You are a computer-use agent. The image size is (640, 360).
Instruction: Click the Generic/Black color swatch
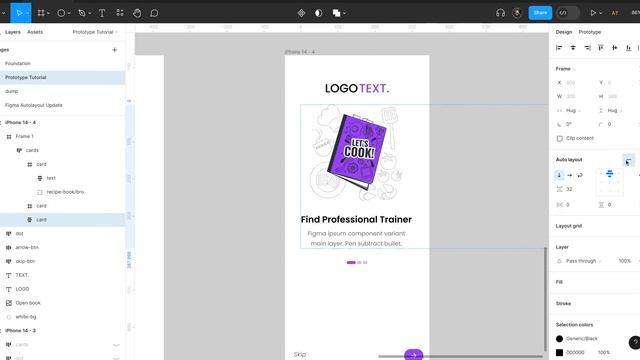560,339
